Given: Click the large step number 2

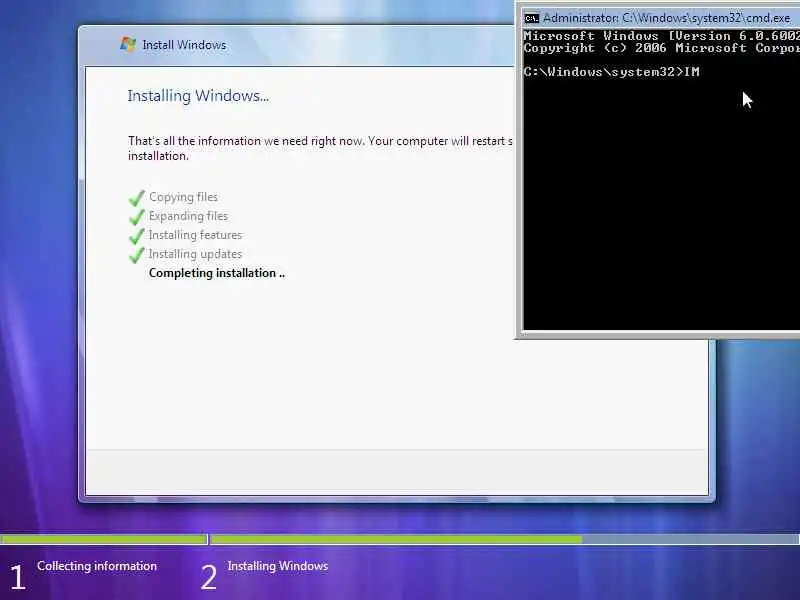Looking at the screenshot, I should point(208,577).
